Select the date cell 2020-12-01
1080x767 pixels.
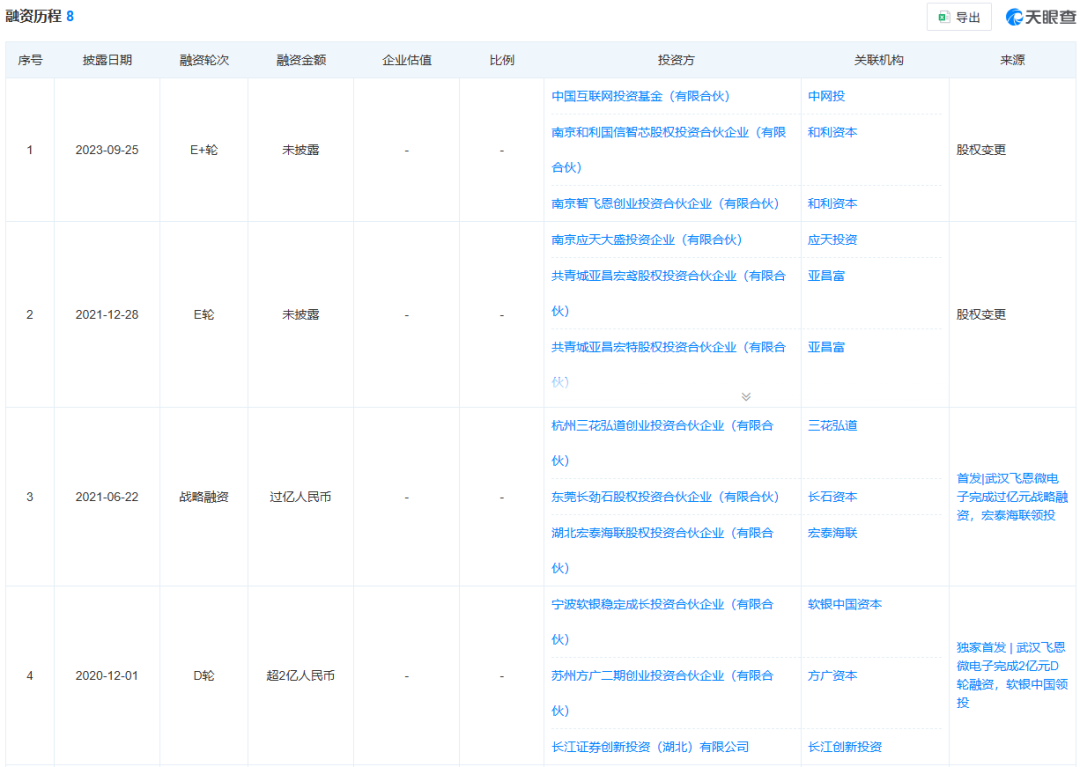coord(107,676)
